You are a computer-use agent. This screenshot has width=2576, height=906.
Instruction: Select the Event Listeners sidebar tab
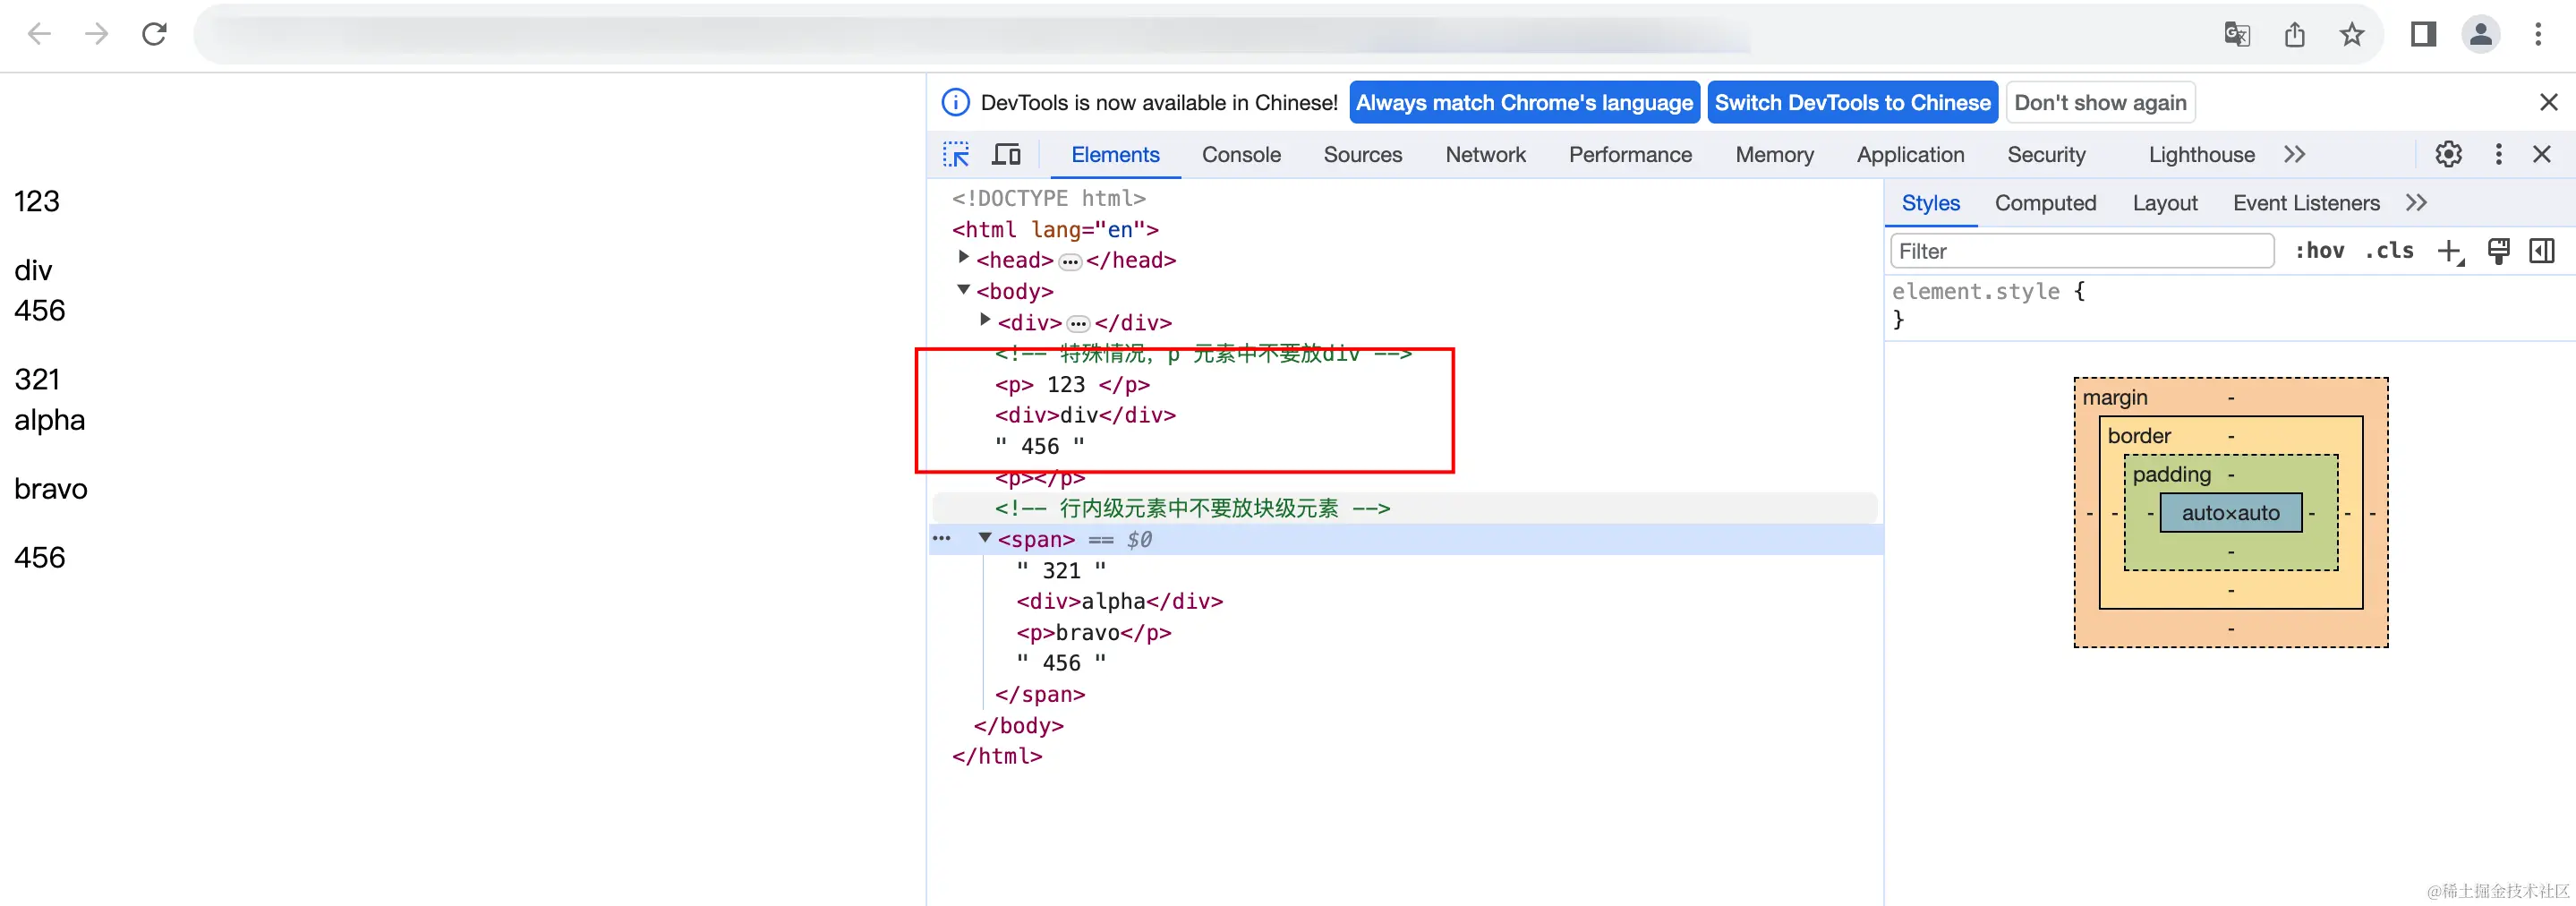2307,203
